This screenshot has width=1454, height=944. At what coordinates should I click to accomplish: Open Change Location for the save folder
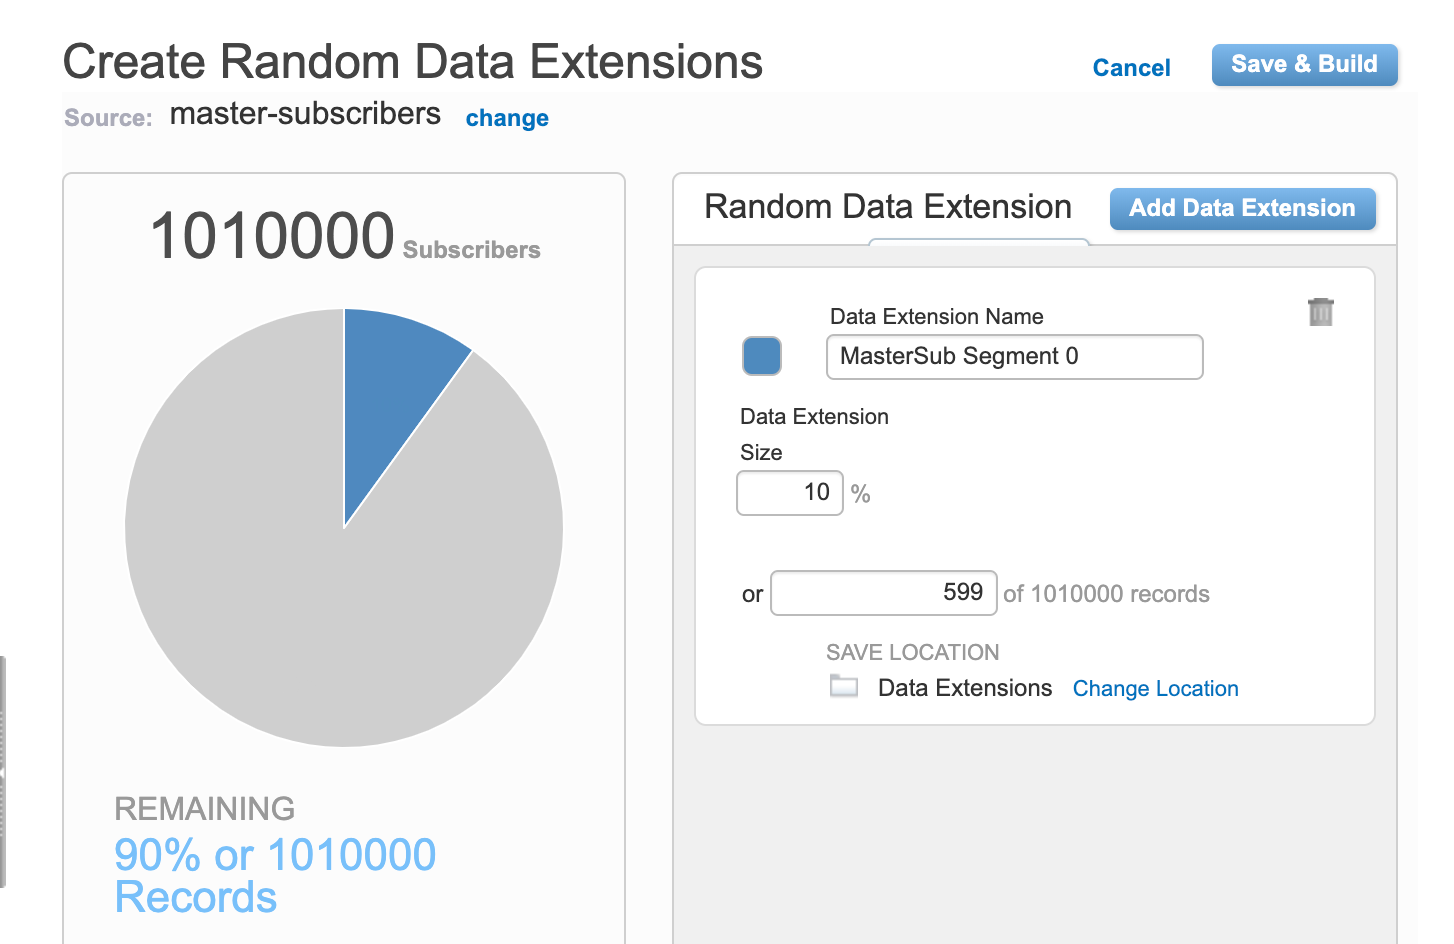point(1155,688)
